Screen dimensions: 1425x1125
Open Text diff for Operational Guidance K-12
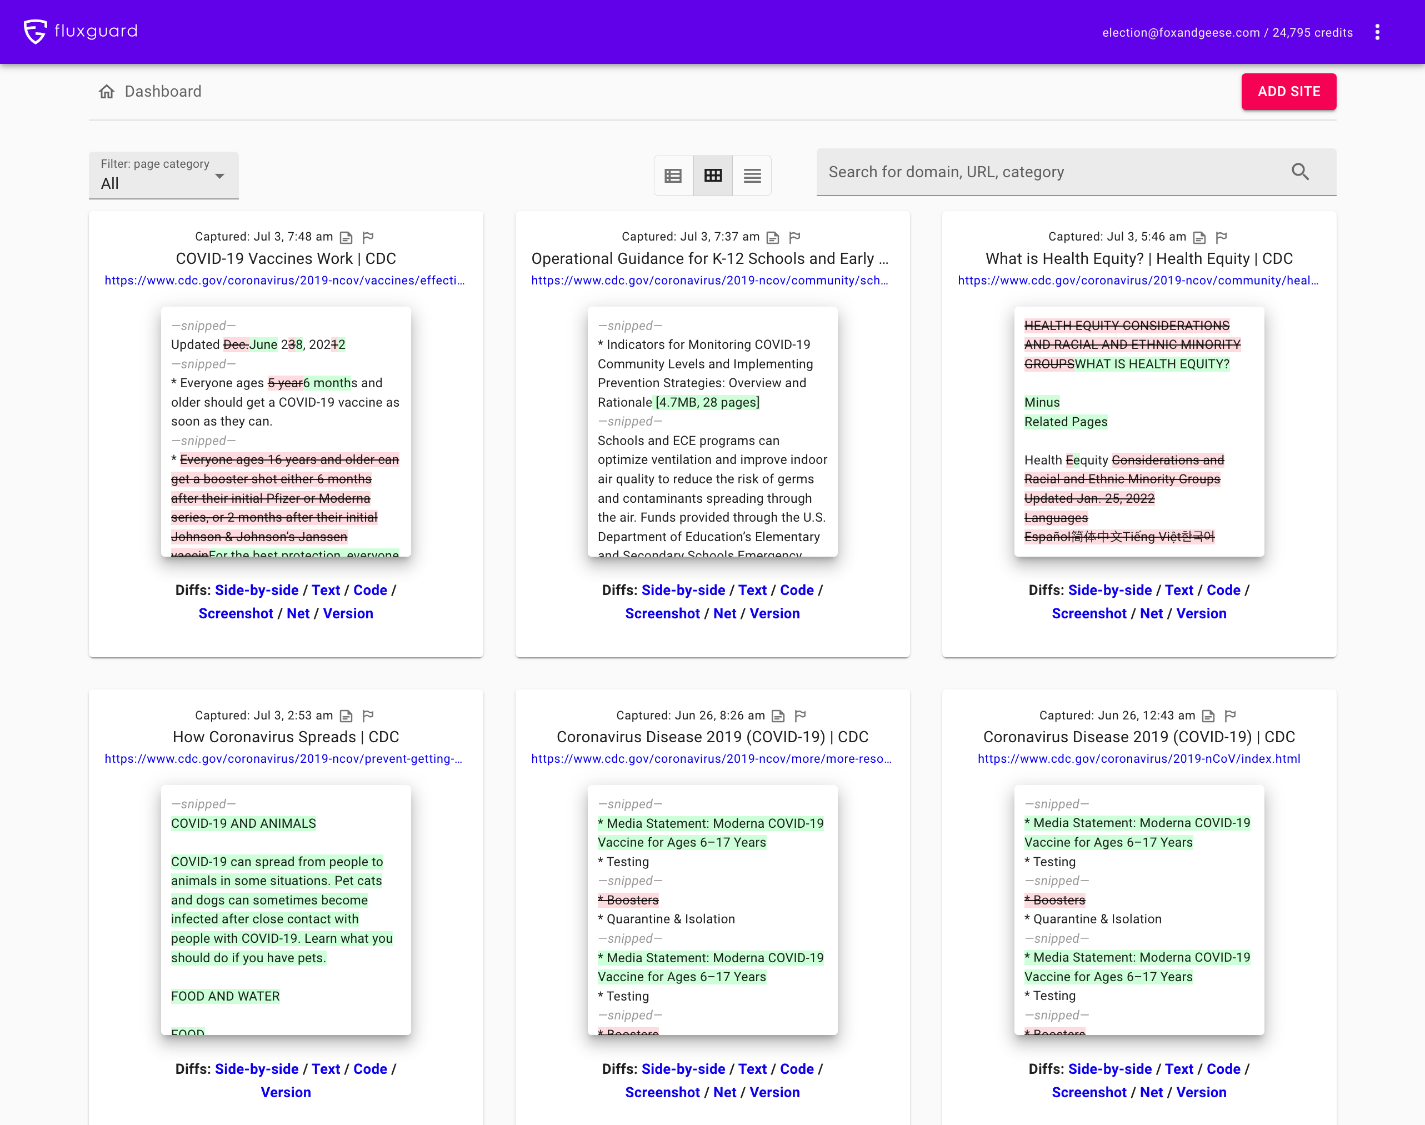tap(753, 591)
